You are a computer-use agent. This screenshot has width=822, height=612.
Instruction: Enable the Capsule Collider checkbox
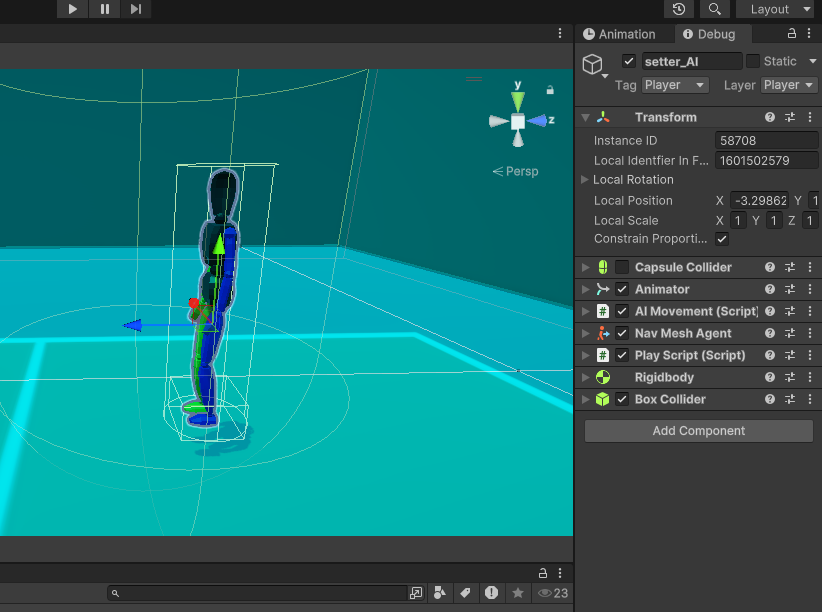(622, 268)
